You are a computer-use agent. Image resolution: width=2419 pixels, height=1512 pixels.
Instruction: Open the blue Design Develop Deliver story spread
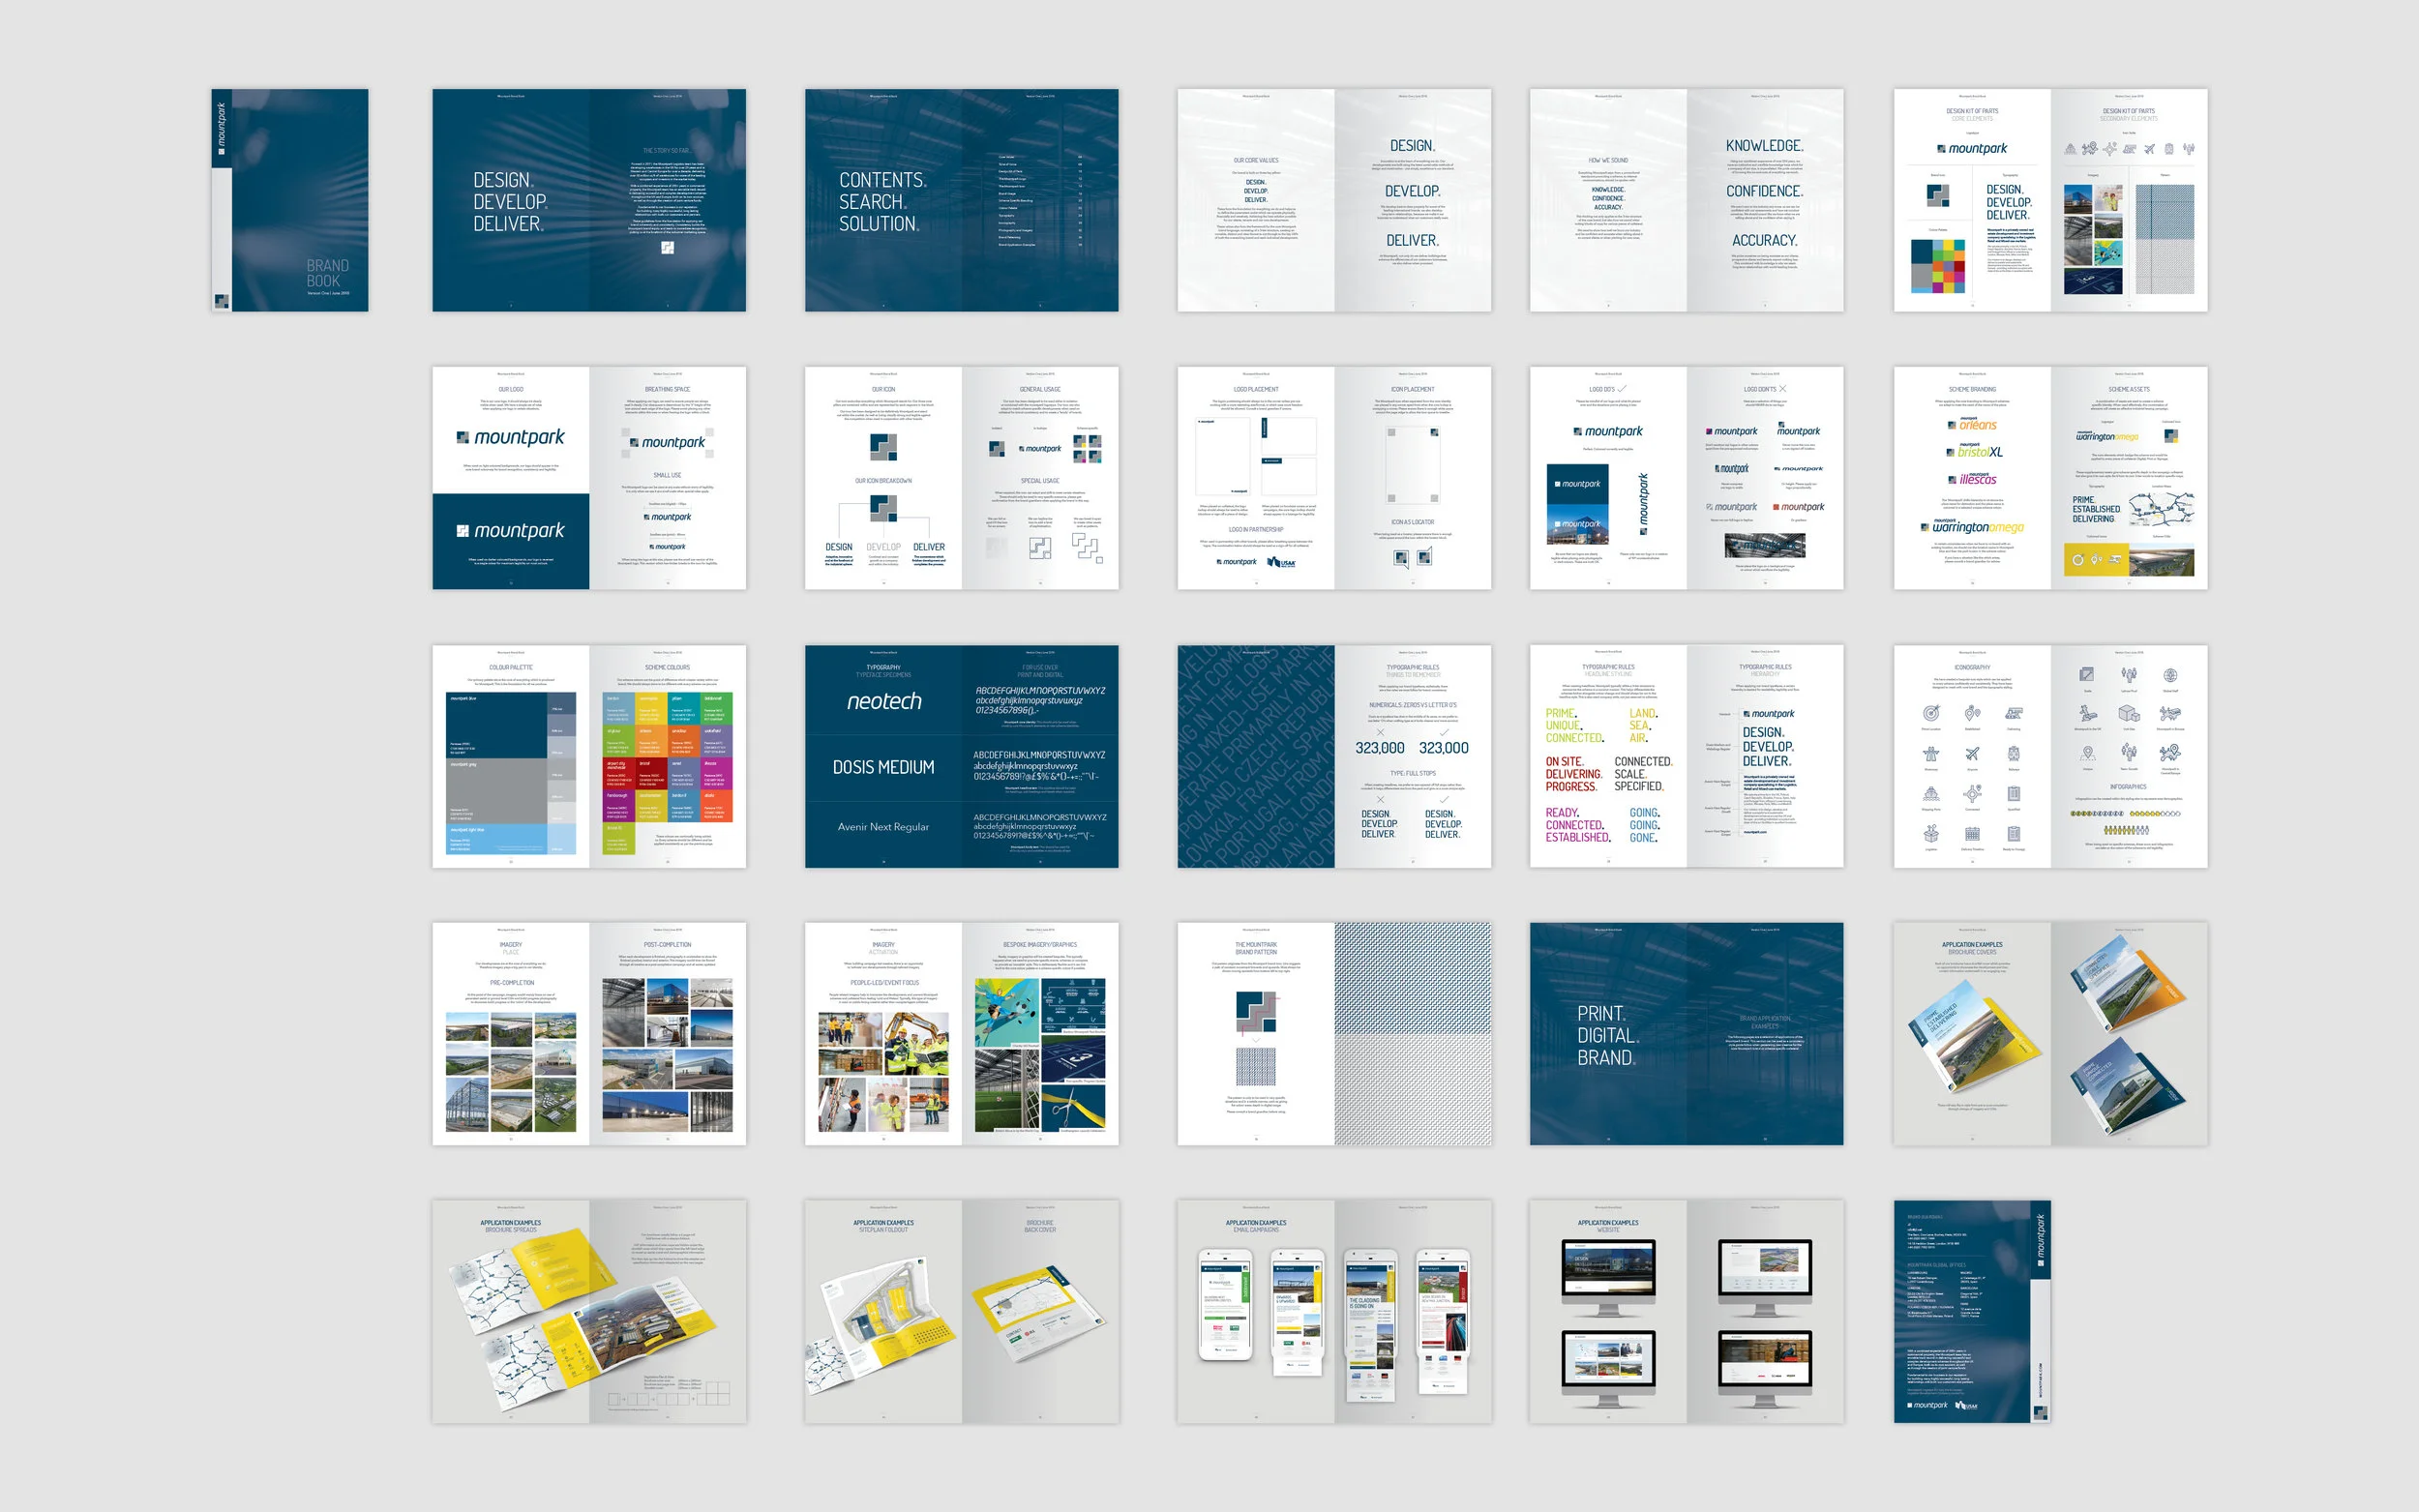point(589,200)
